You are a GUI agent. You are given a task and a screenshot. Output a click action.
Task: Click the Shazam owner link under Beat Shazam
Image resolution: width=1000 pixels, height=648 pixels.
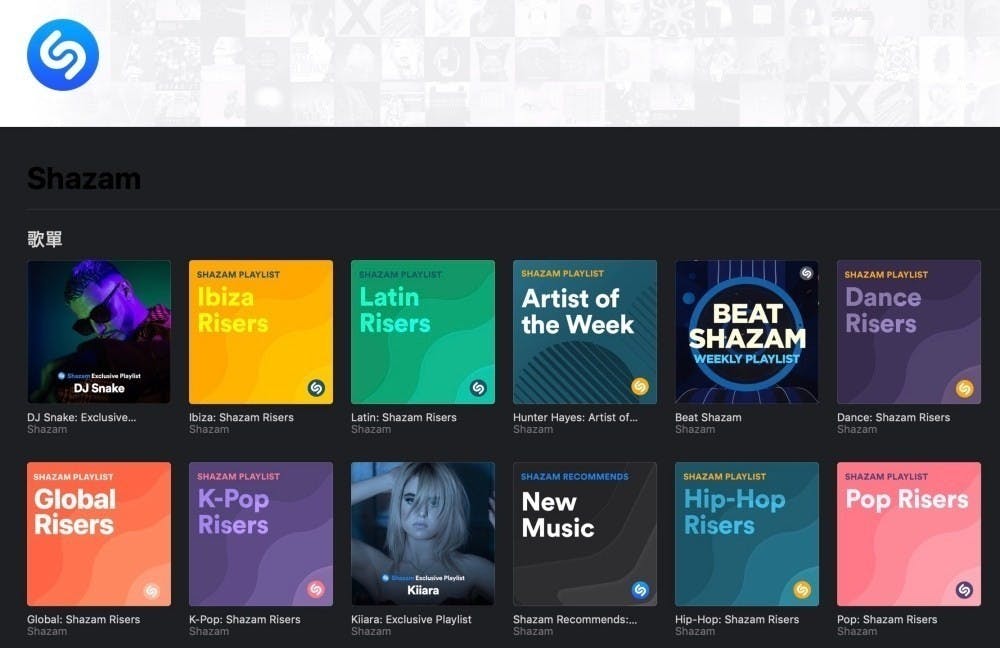point(694,429)
